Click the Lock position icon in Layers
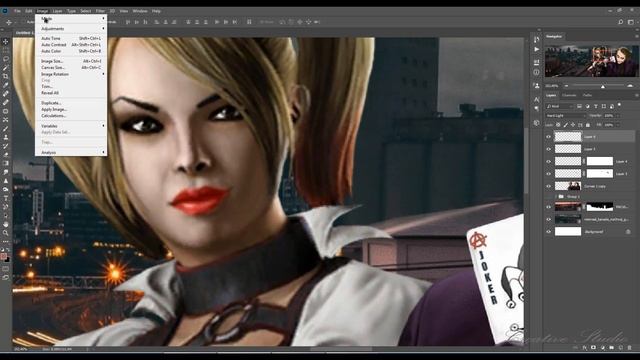Viewport: 640px width, 360px height. click(x=573, y=125)
